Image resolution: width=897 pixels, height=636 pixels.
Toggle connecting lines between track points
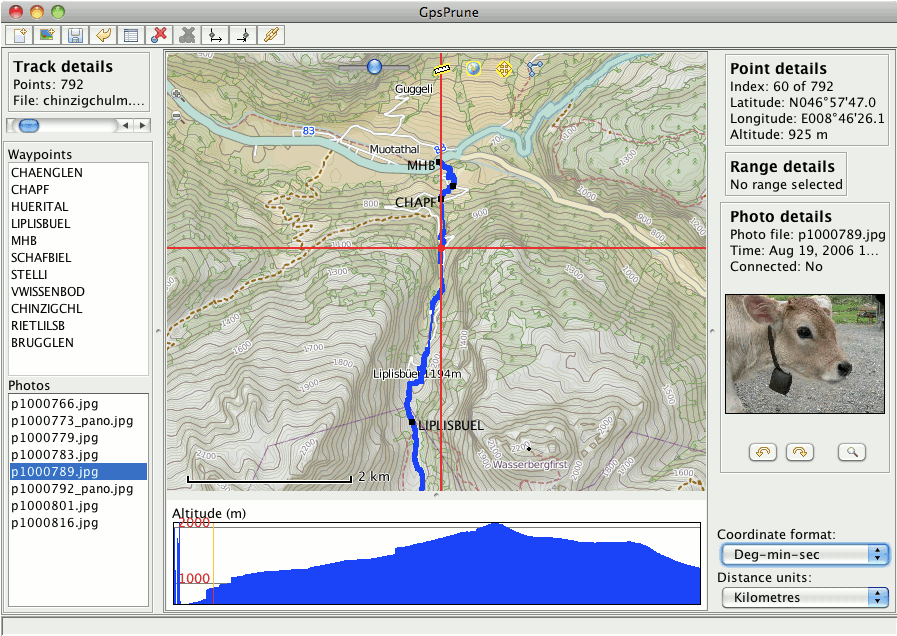tap(535, 68)
